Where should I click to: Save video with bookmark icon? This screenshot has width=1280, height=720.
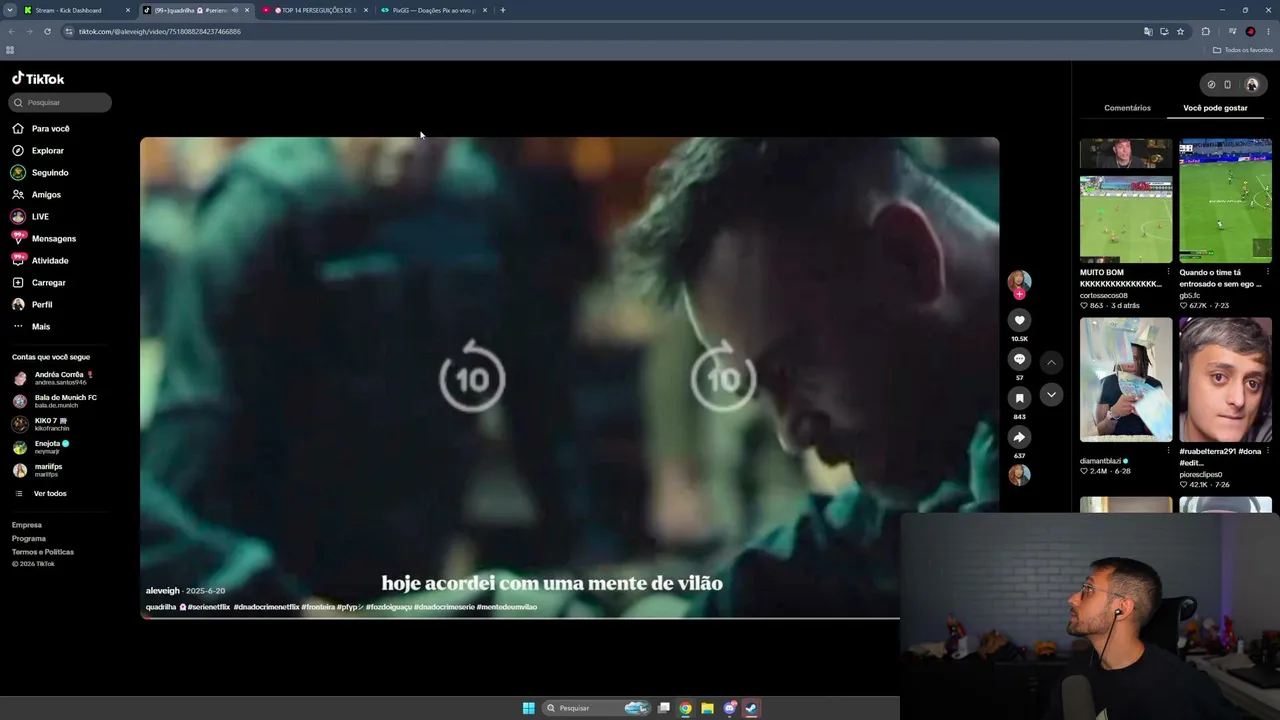pos(1019,398)
